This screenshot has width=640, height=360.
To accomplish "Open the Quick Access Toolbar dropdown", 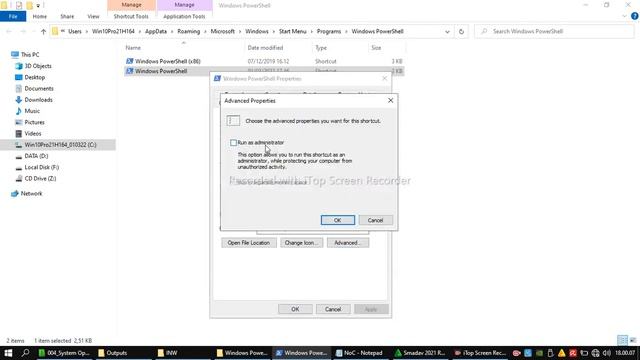I will [38, 6].
